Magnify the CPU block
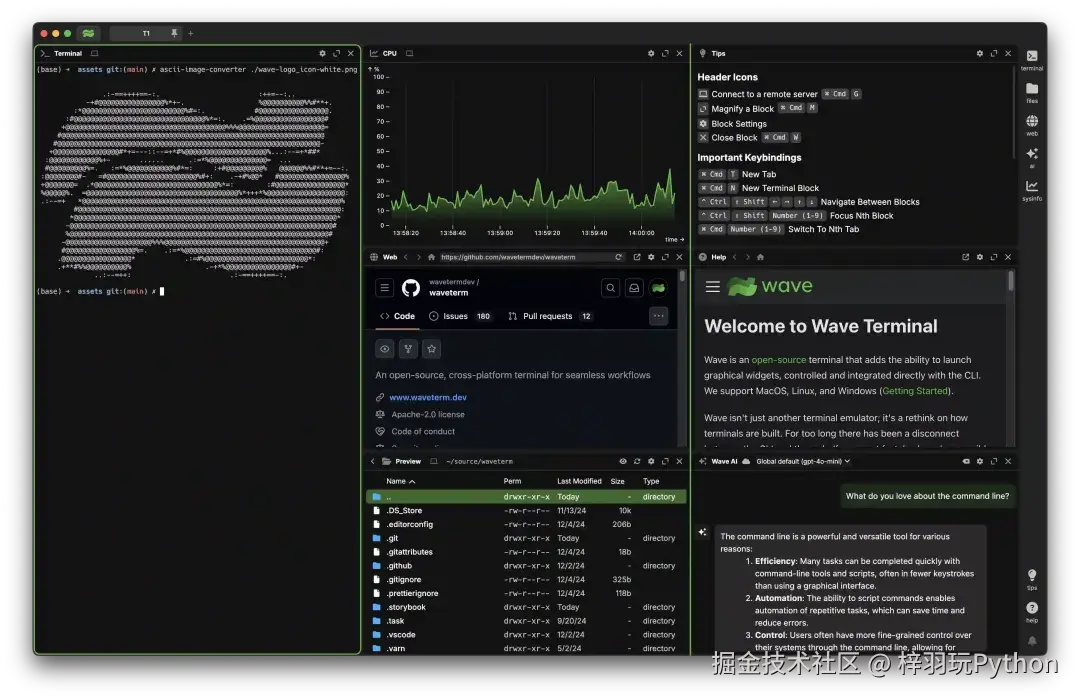Image resolution: width=1080 pixels, height=699 pixels. (x=665, y=53)
